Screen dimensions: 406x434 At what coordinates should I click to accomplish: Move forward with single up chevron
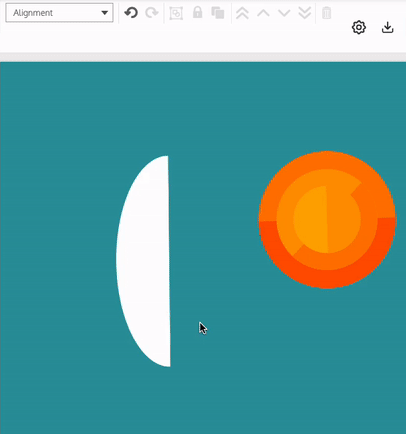pos(263,13)
